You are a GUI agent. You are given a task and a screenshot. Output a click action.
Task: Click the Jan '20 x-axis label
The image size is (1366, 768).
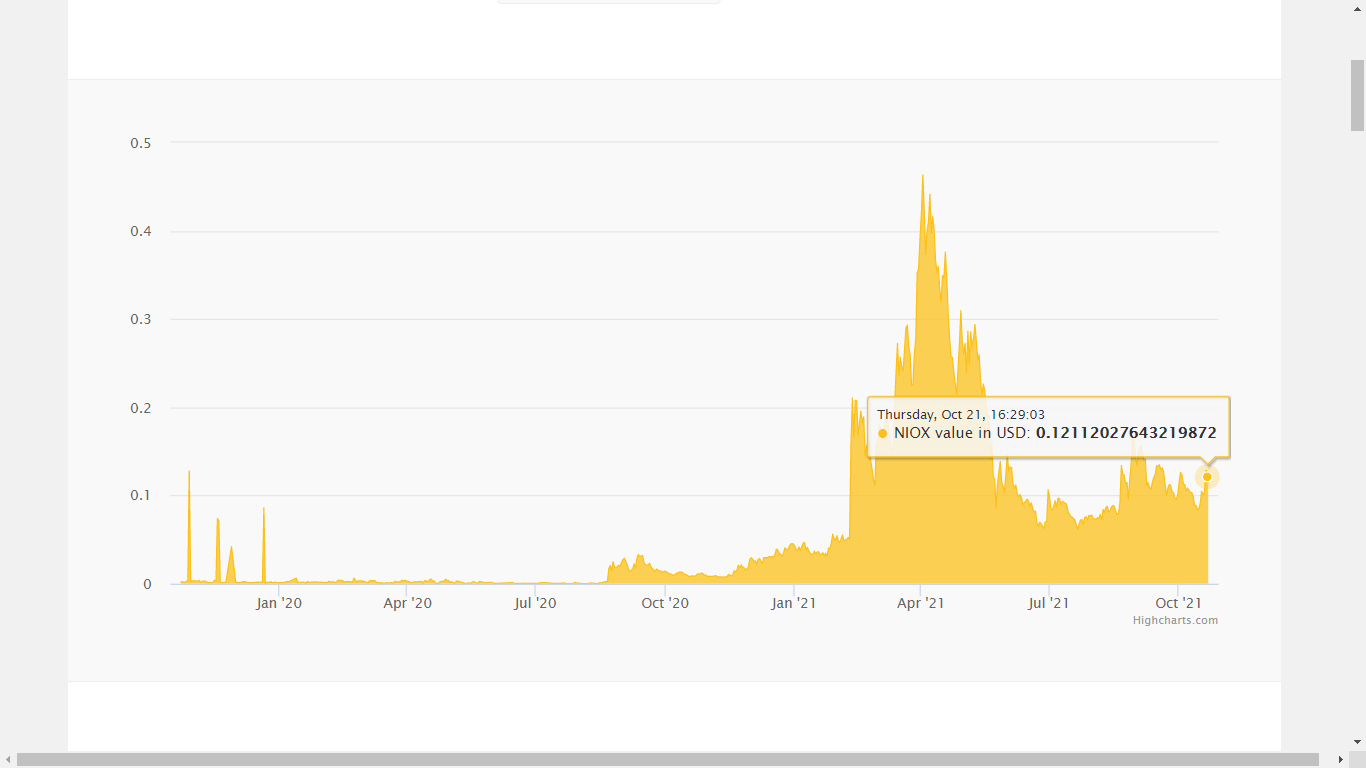tap(279, 603)
